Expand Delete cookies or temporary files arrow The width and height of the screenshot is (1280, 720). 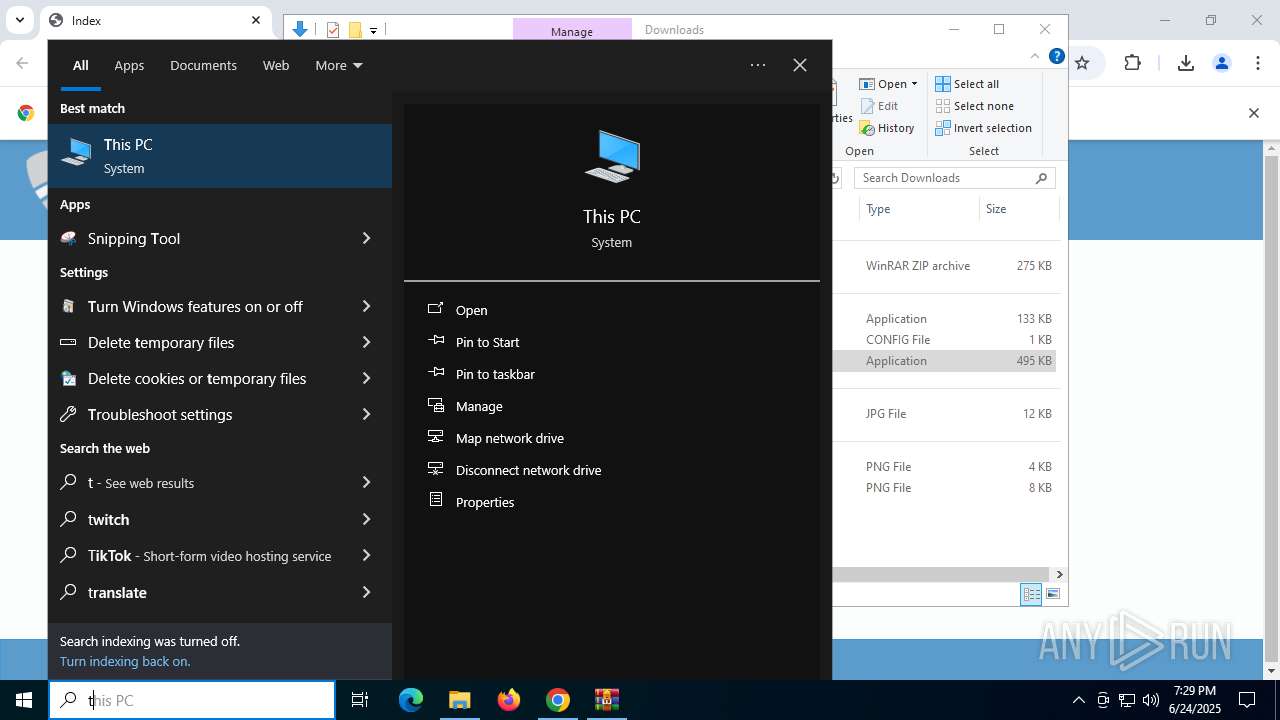[x=366, y=378]
